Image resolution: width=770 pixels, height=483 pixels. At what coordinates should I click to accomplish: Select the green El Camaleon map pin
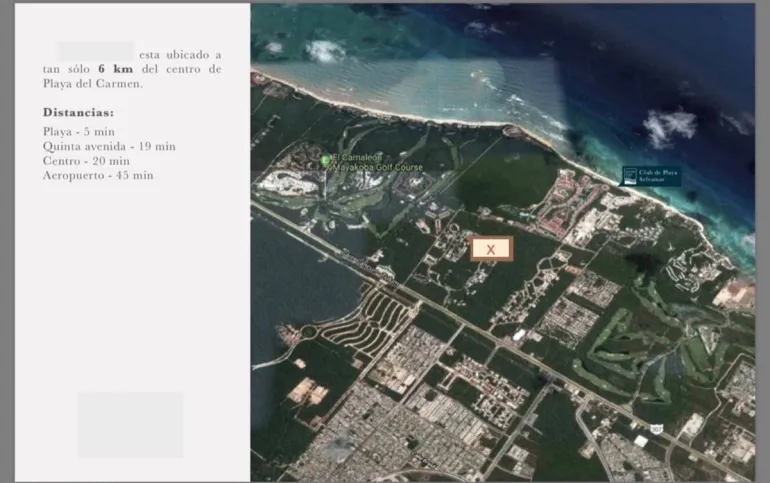pyautogui.click(x=325, y=160)
